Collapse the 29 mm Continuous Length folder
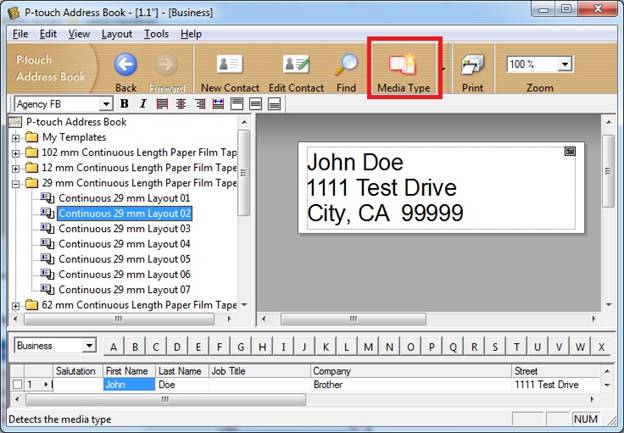The width and height of the screenshot is (624, 433). (x=15, y=183)
